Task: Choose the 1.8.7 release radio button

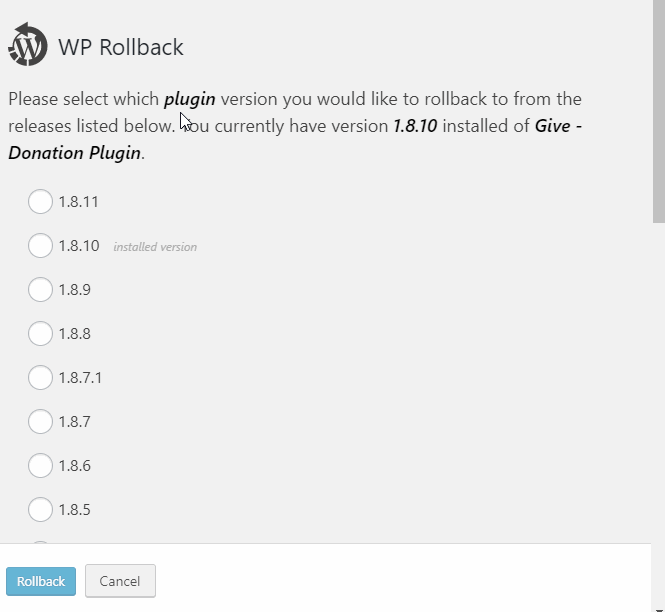Action: click(x=40, y=422)
